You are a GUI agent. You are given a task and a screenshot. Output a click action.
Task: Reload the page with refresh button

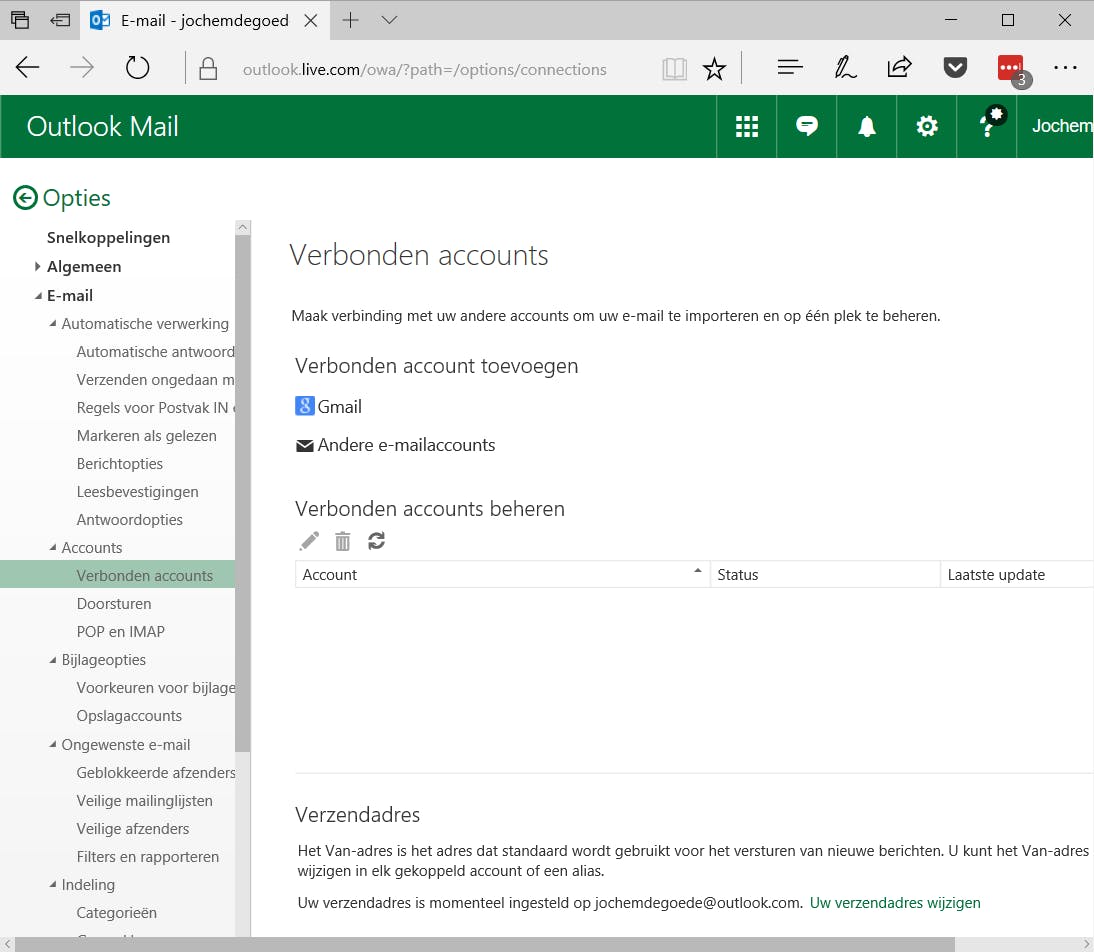(137, 68)
